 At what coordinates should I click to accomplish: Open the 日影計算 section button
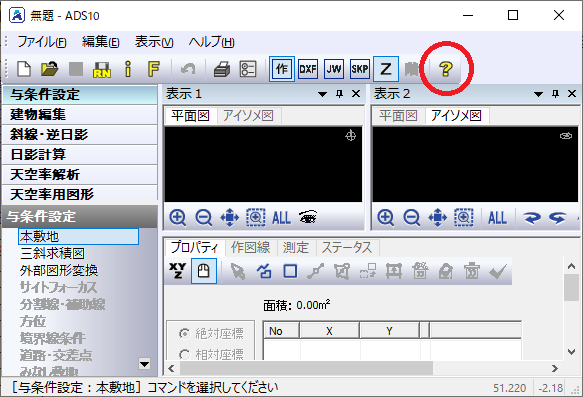[80, 155]
